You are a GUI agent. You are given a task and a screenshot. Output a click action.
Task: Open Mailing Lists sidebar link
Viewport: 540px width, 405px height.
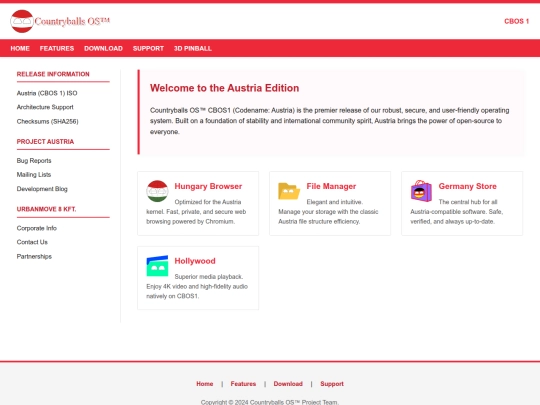(x=34, y=175)
